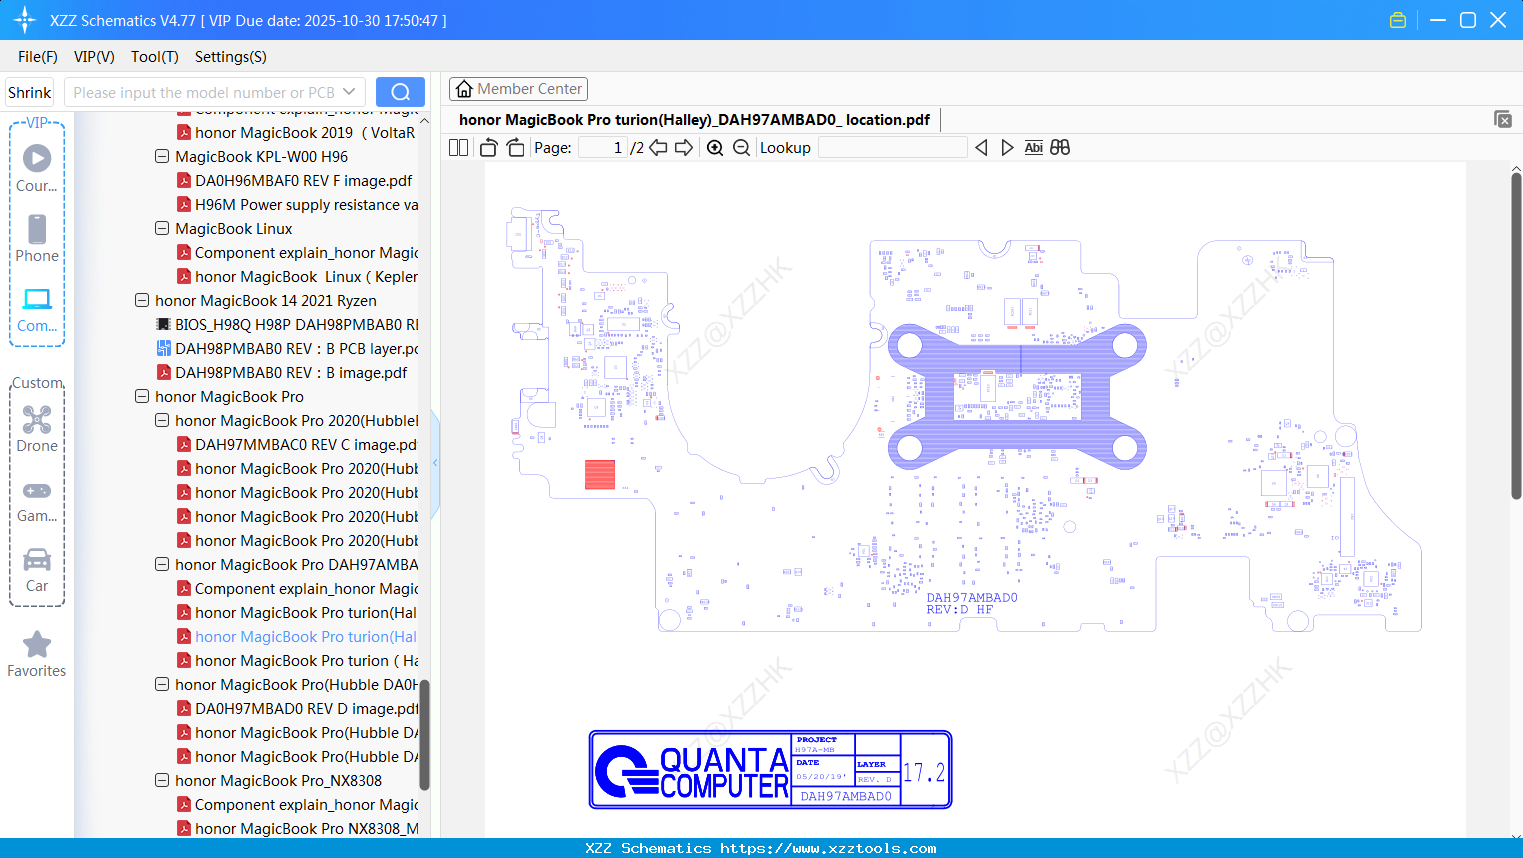The width and height of the screenshot is (1523, 858).
Task: Open the model number dropdown arrow
Action: pos(349,92)
